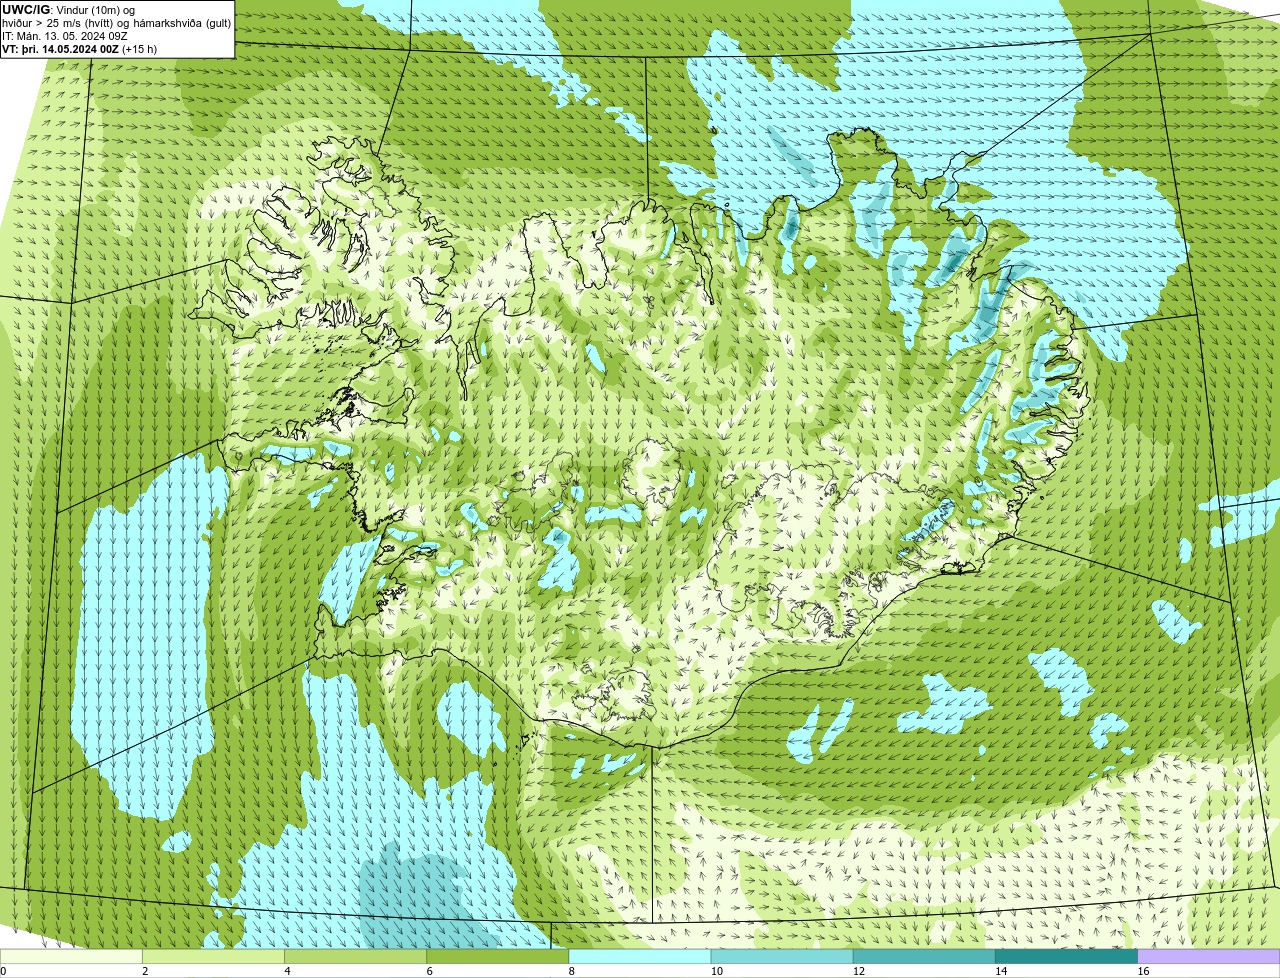
Task: Click the '12' scale label
Action: [858, 971]
